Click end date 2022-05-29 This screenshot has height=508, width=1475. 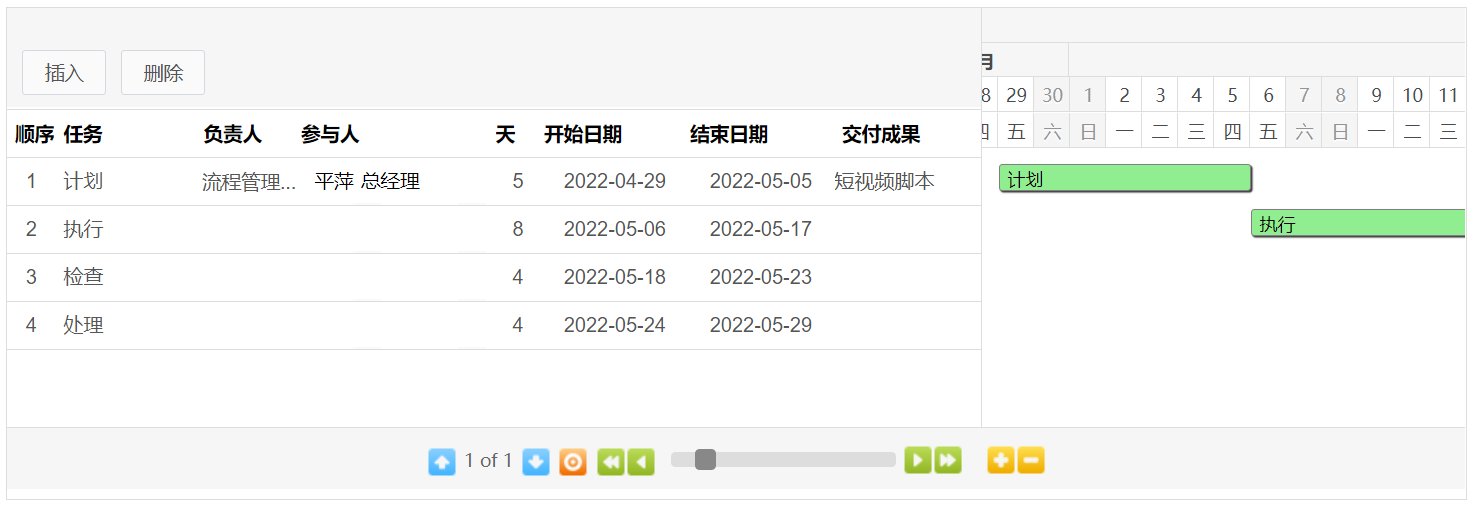(761, 325)
